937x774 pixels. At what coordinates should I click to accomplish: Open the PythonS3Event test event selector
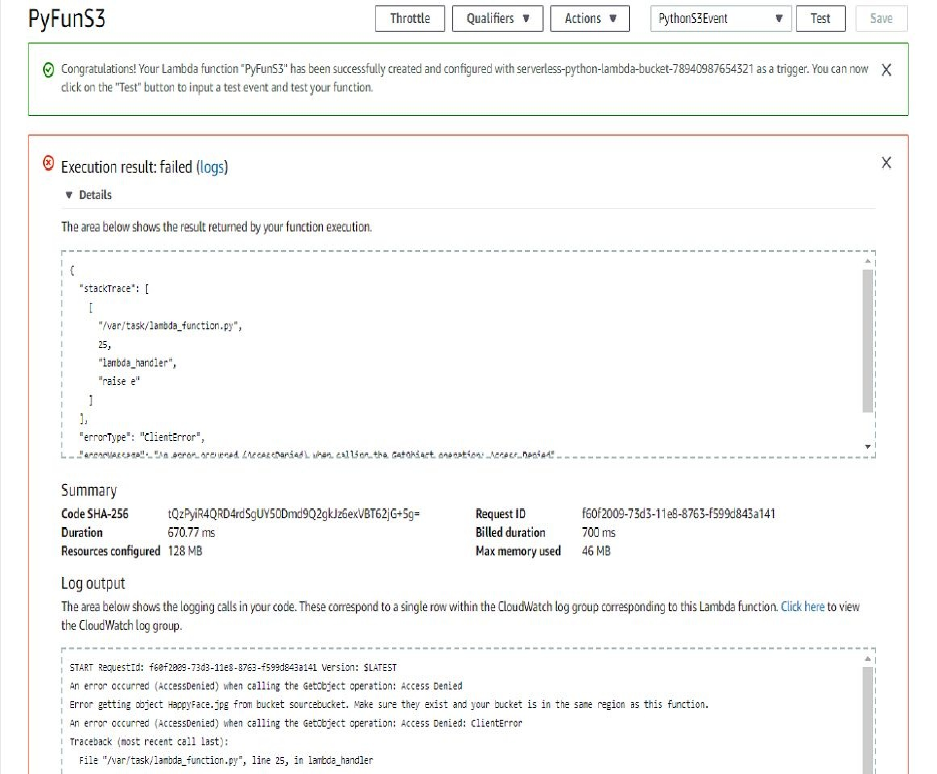721,19
